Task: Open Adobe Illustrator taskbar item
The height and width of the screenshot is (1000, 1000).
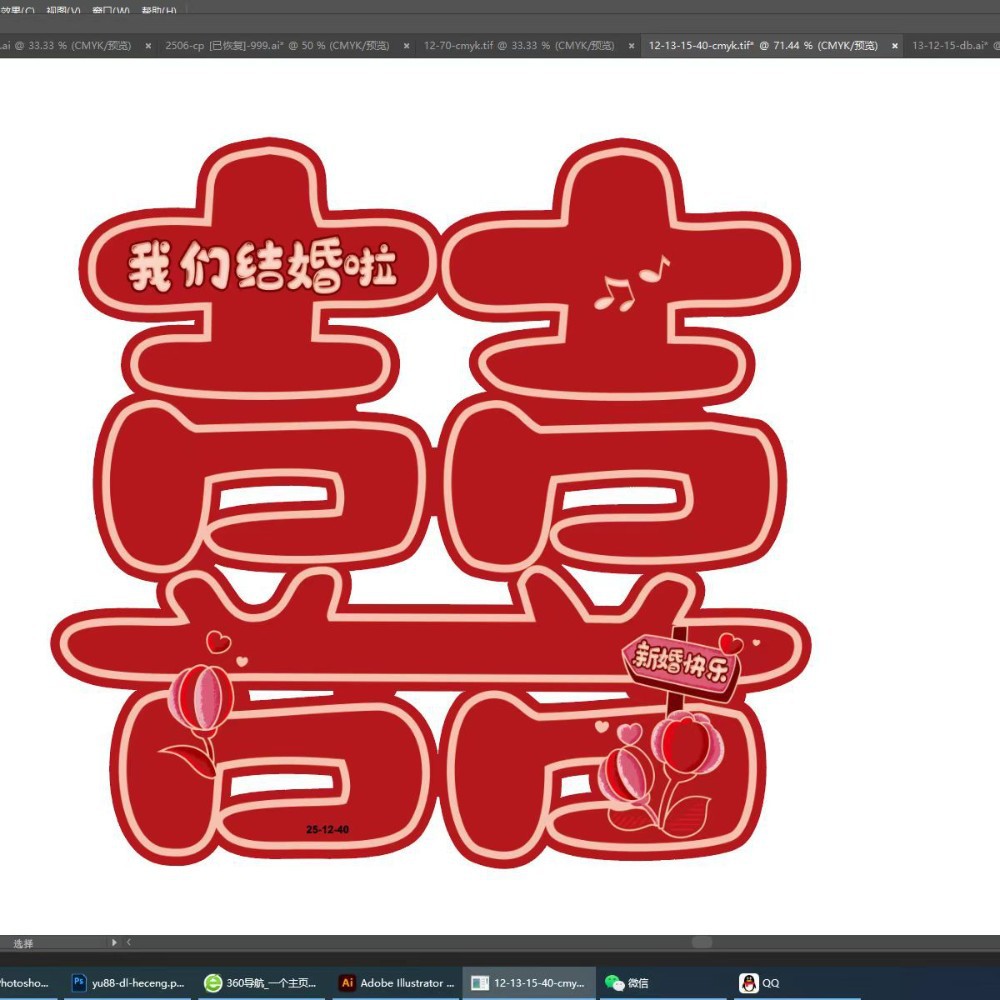Action: click(395, 983)
